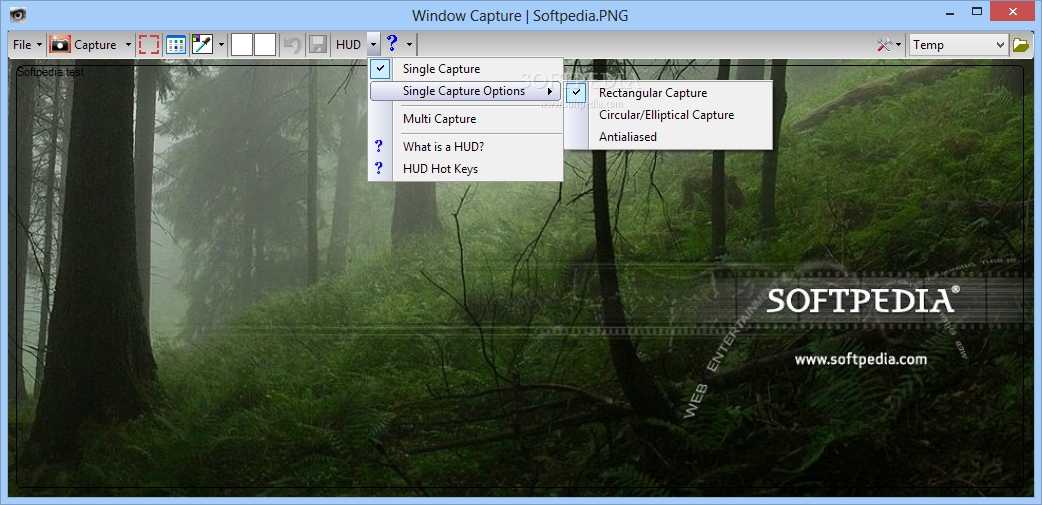Toggle the Rectangular Capture checkmark
The height and width of the screenshot is (505, 1042).
point(577,93)
